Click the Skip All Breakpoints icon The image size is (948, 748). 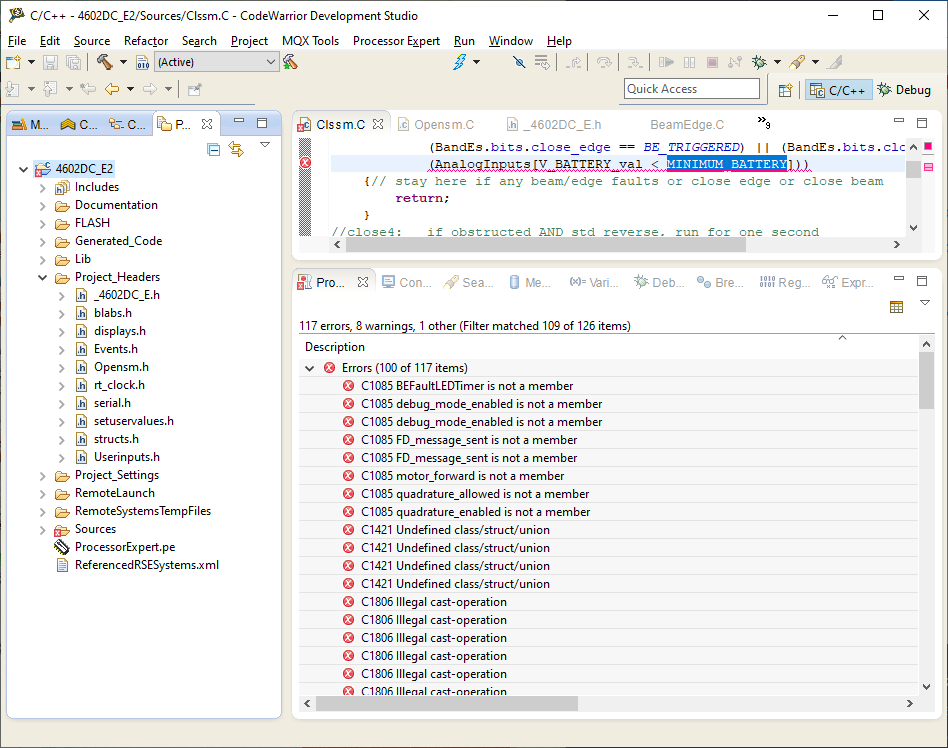coord(519,62)
